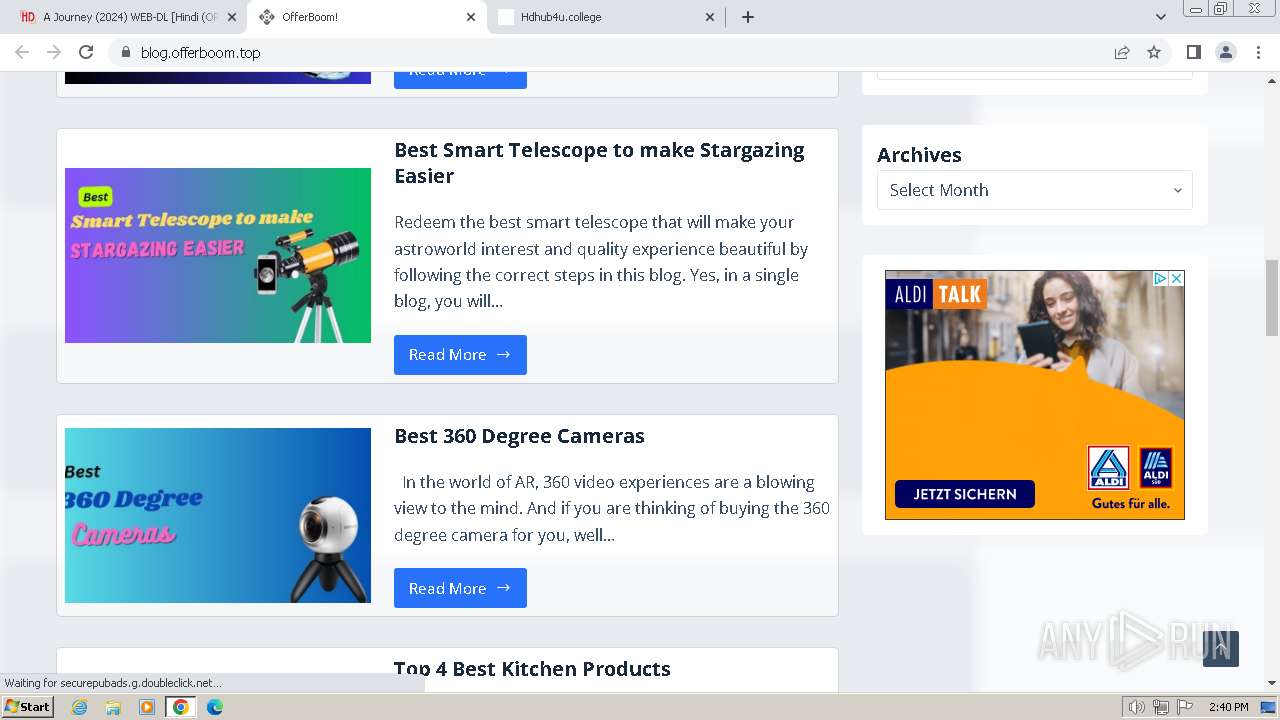Image resolution: width=1280 pixels, height=720 pixels.
Task: Open the Archives Select Month dropdown
Action: (1035, 190)
